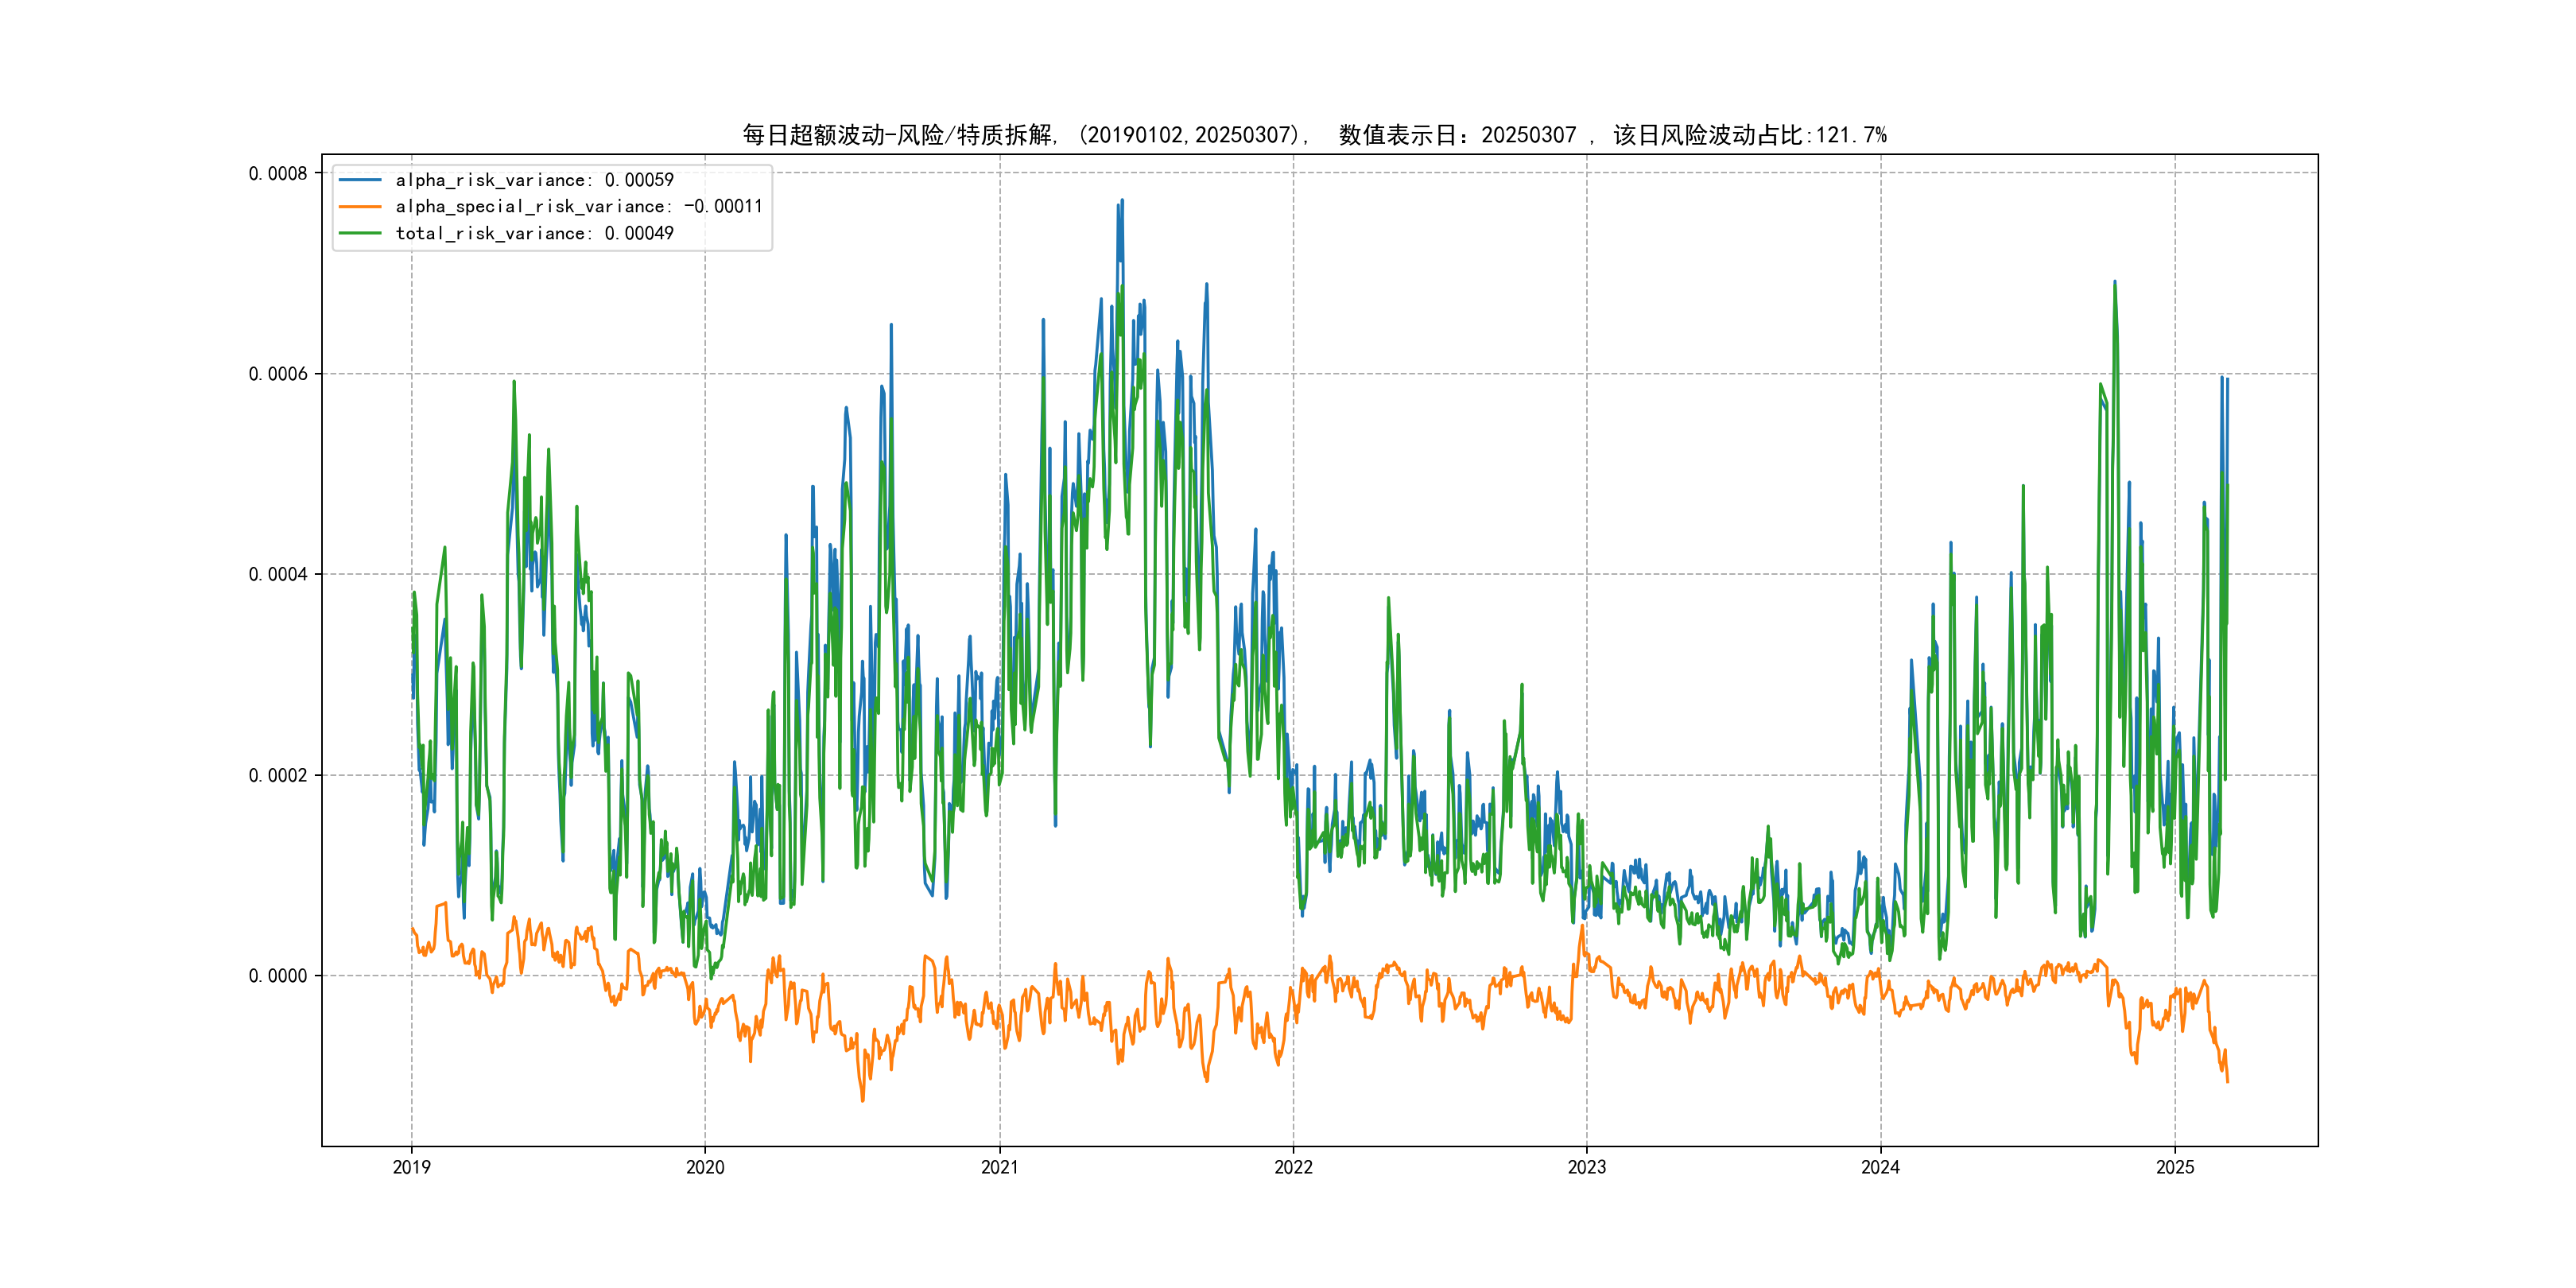Select the alpha_special_risk_variance: -0.00011 legend label
2576x1288 pixels.
pyautogui.click(x=578, y=207)
